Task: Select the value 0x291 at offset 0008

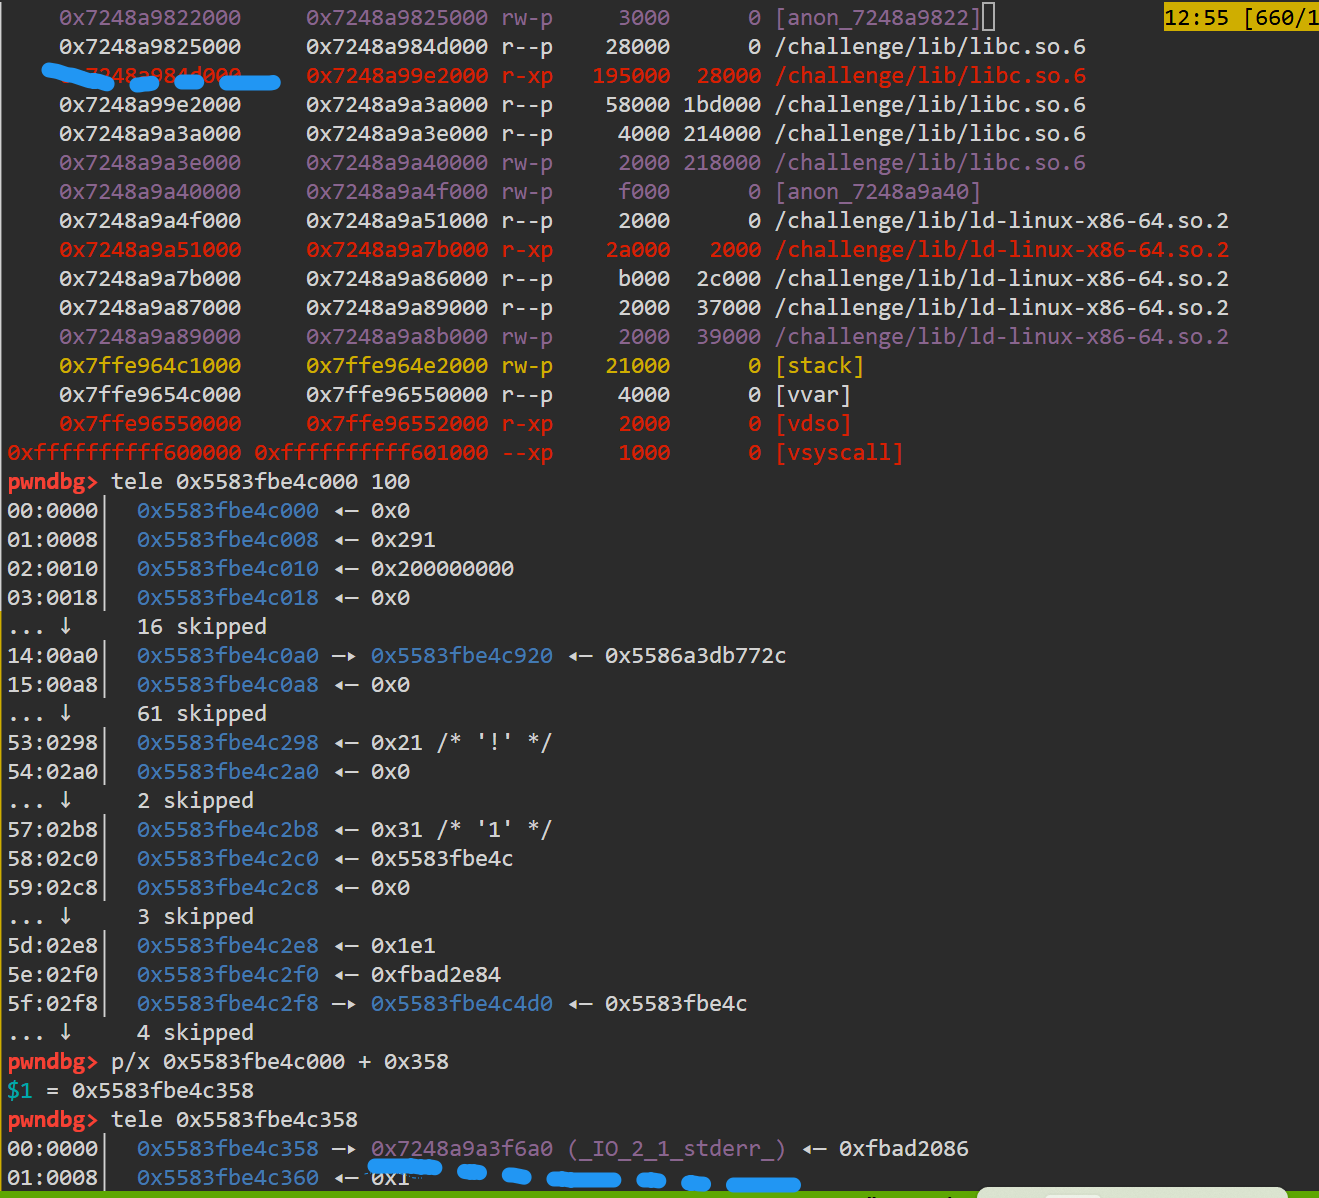Action: 403,540
